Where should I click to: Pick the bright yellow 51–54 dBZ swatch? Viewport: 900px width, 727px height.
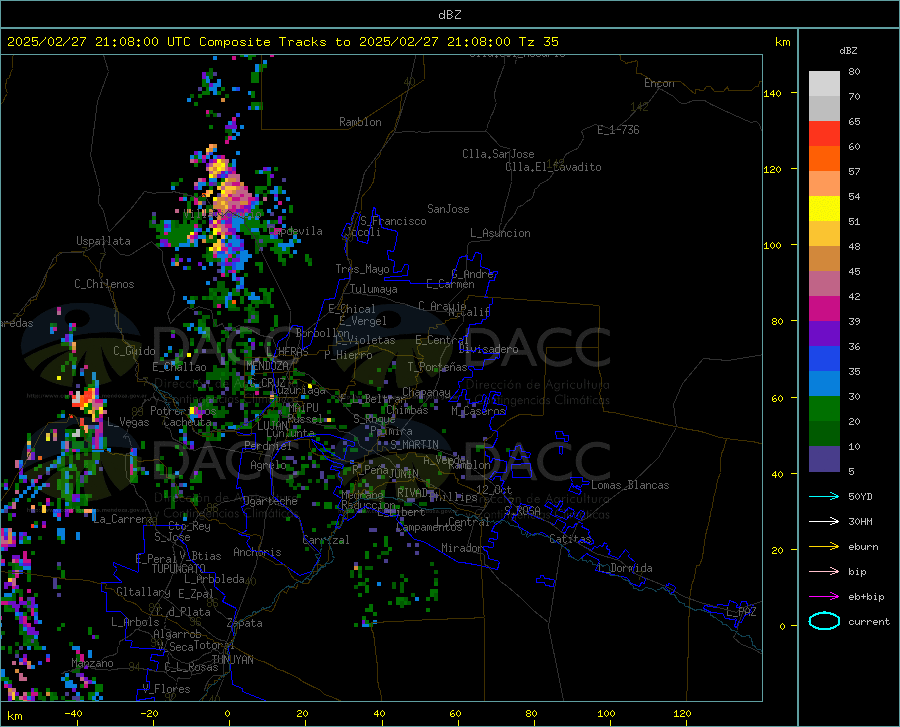pyautogui.click(x=824, y=209)
